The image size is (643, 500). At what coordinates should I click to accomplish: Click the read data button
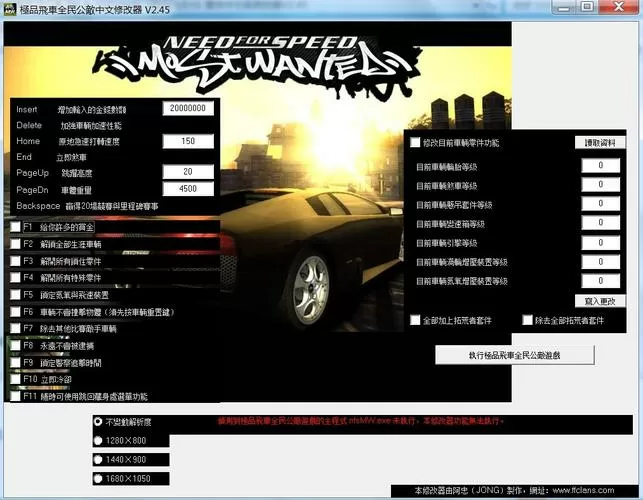coord(600,142)
